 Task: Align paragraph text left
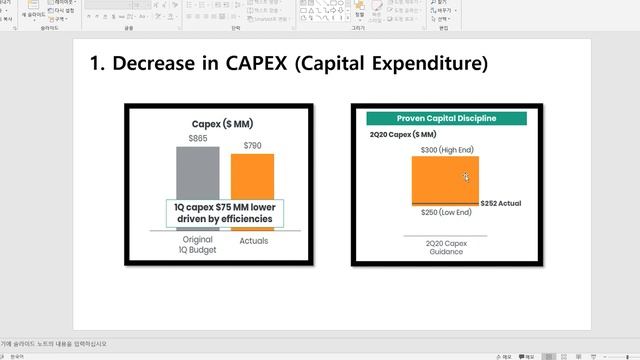click(189, 16)
